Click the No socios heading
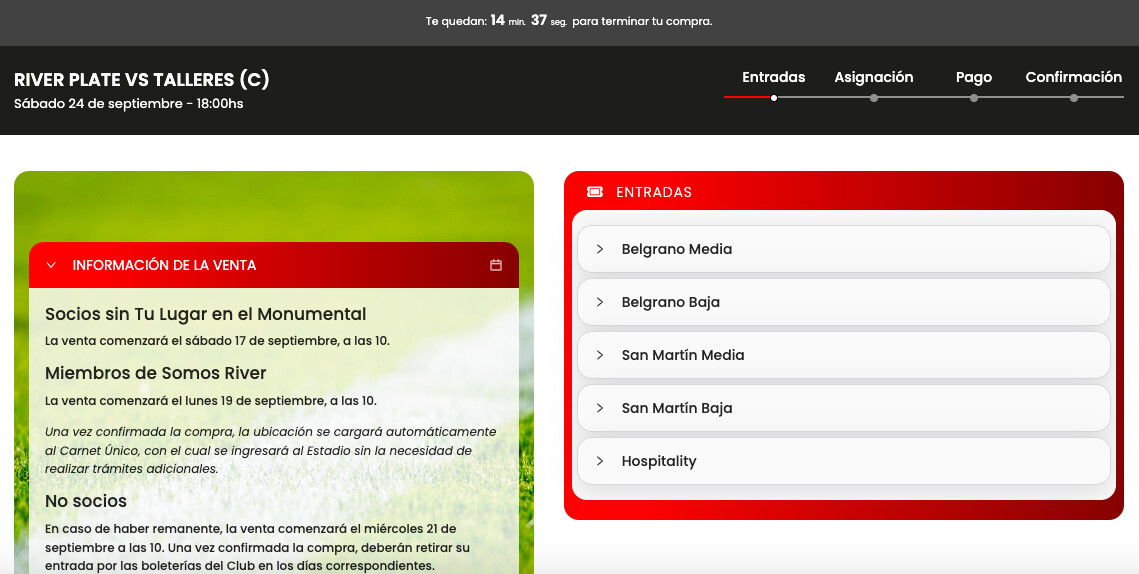1139x574 pixels. (86, 501)
